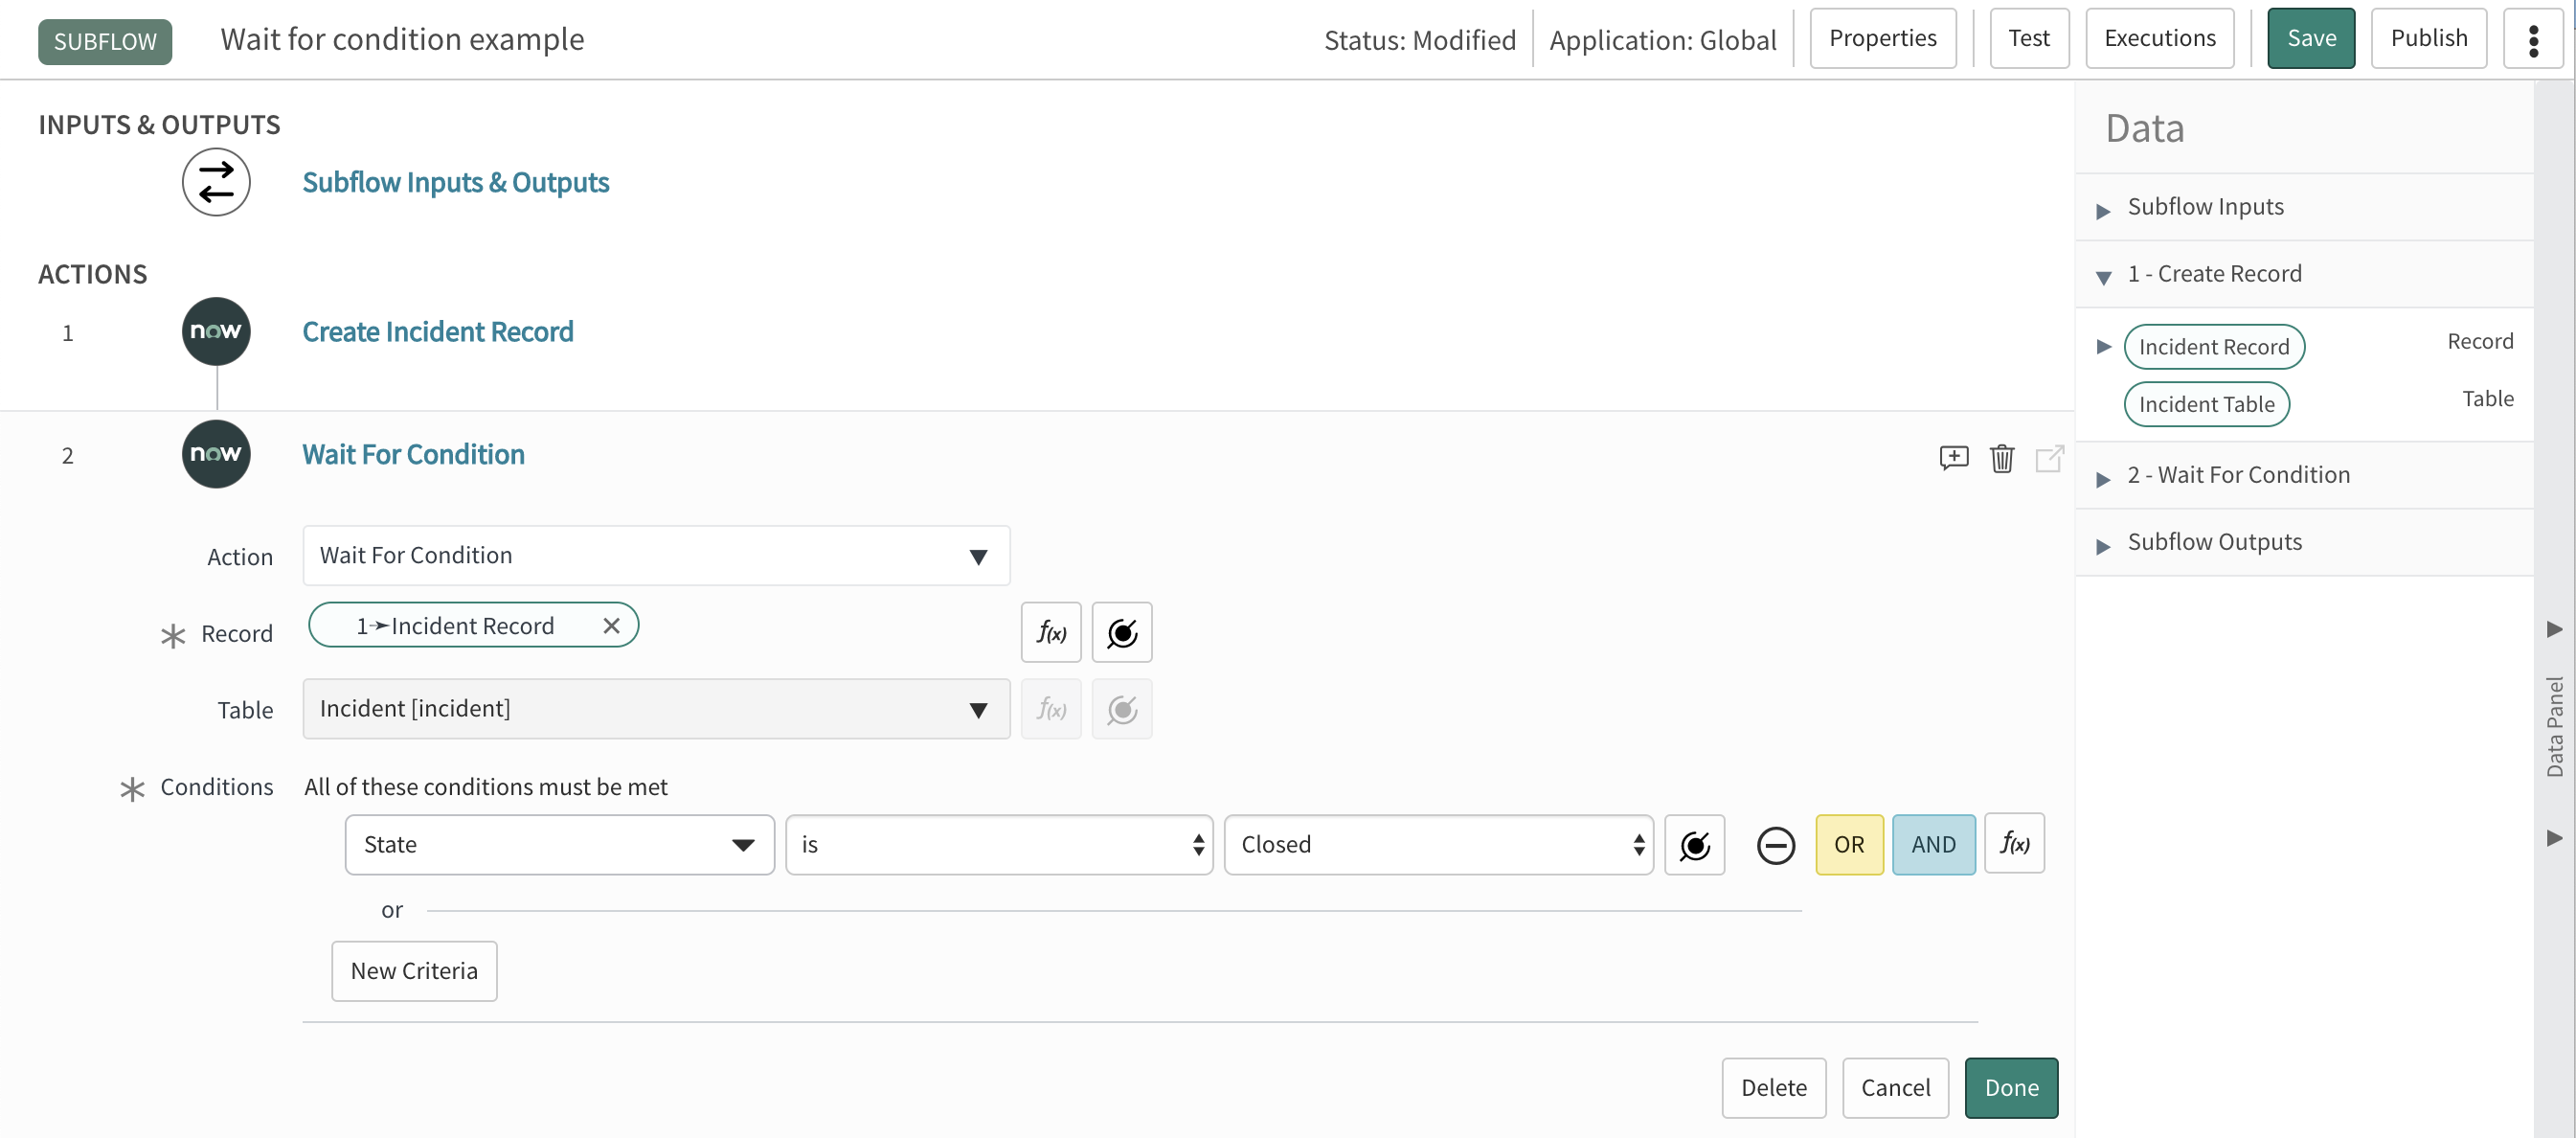Open the State field dropdown
The image size is (2576, 1138).
tap(559, 845)
